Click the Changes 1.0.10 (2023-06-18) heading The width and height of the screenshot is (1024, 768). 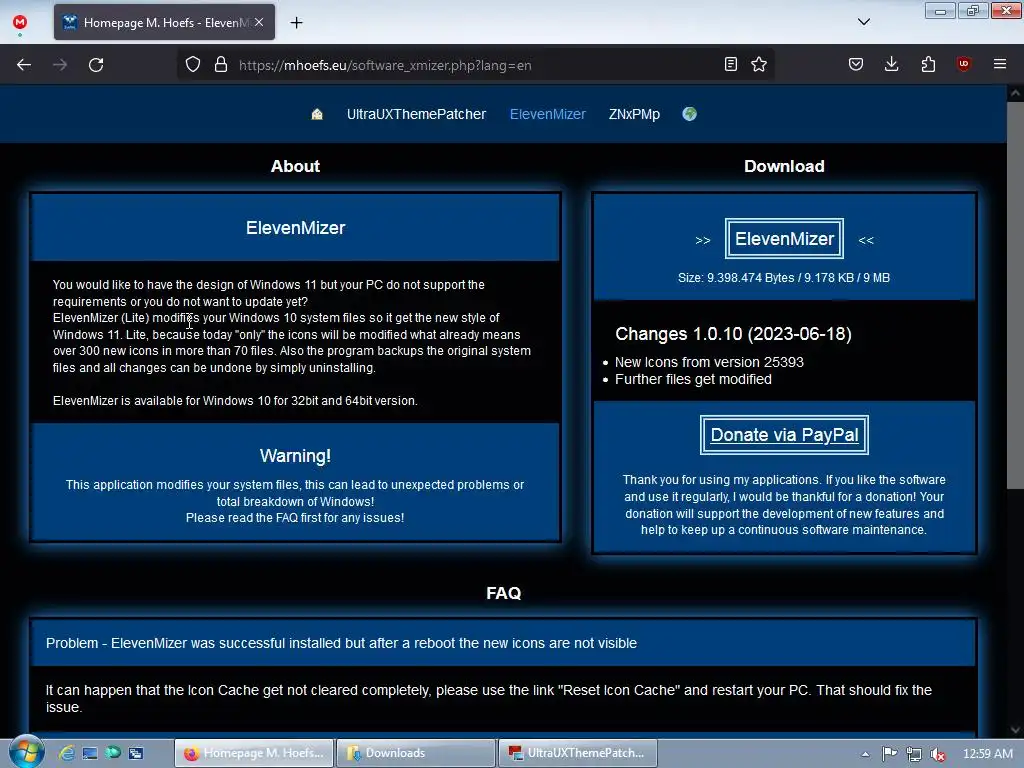[x=733, y=334]
